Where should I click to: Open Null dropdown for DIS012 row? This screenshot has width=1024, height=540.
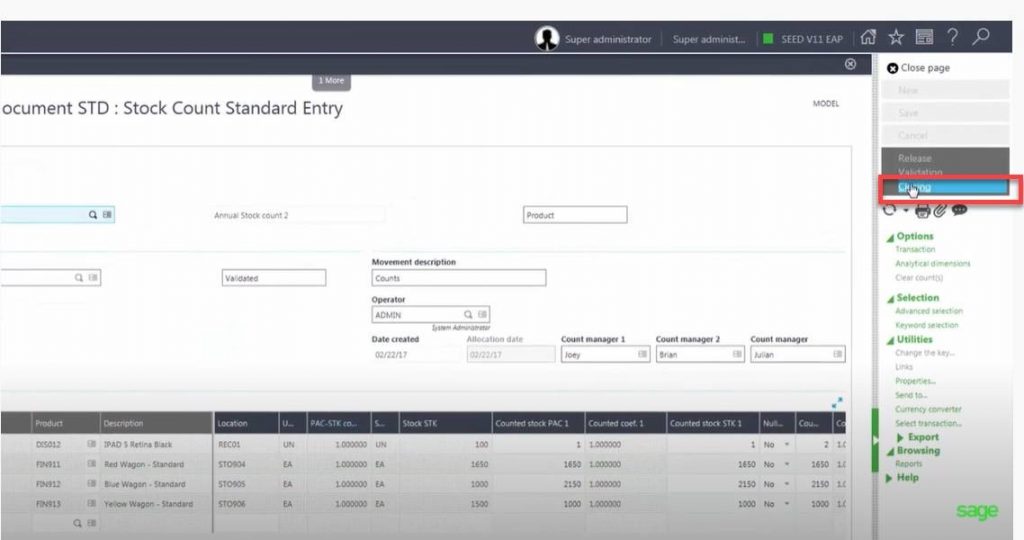(787, 444)
